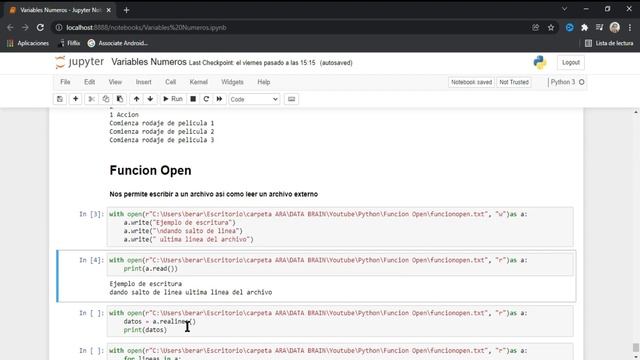The height and width of the screenshot is (360, 640).
Task: Click the Jupyter logo
Action: point(80,62)
